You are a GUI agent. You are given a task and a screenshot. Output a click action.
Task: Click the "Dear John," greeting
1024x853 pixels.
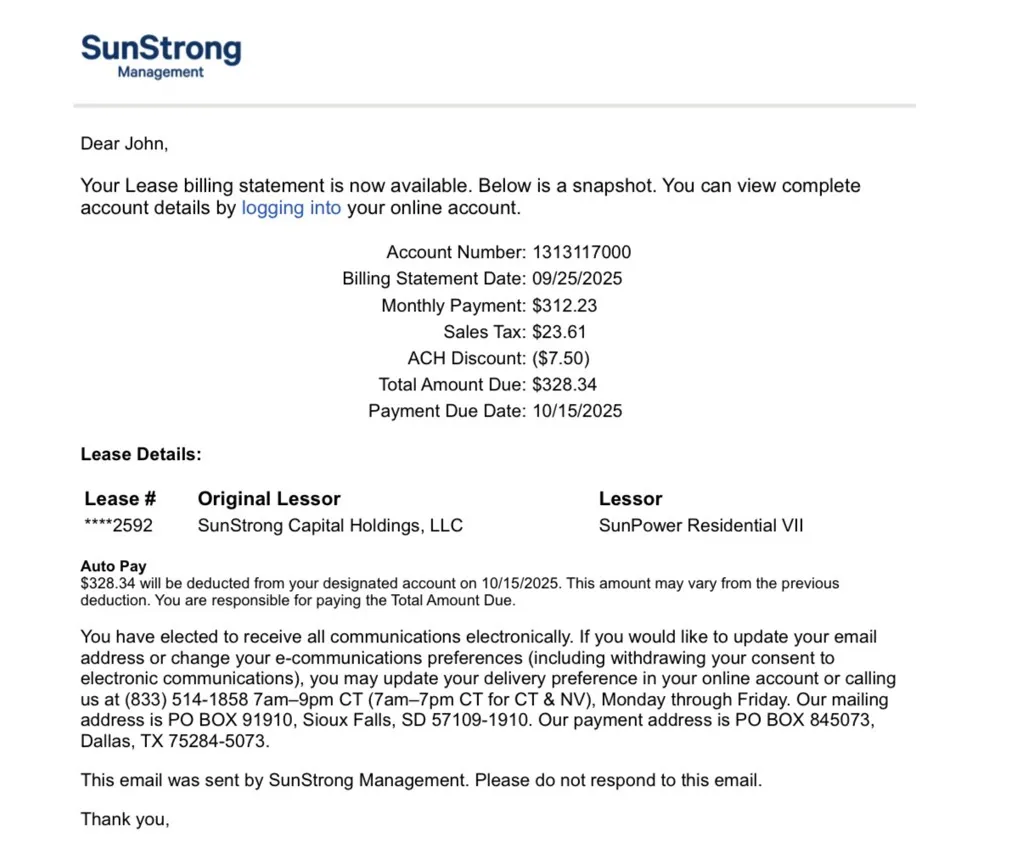pos(124,144)
